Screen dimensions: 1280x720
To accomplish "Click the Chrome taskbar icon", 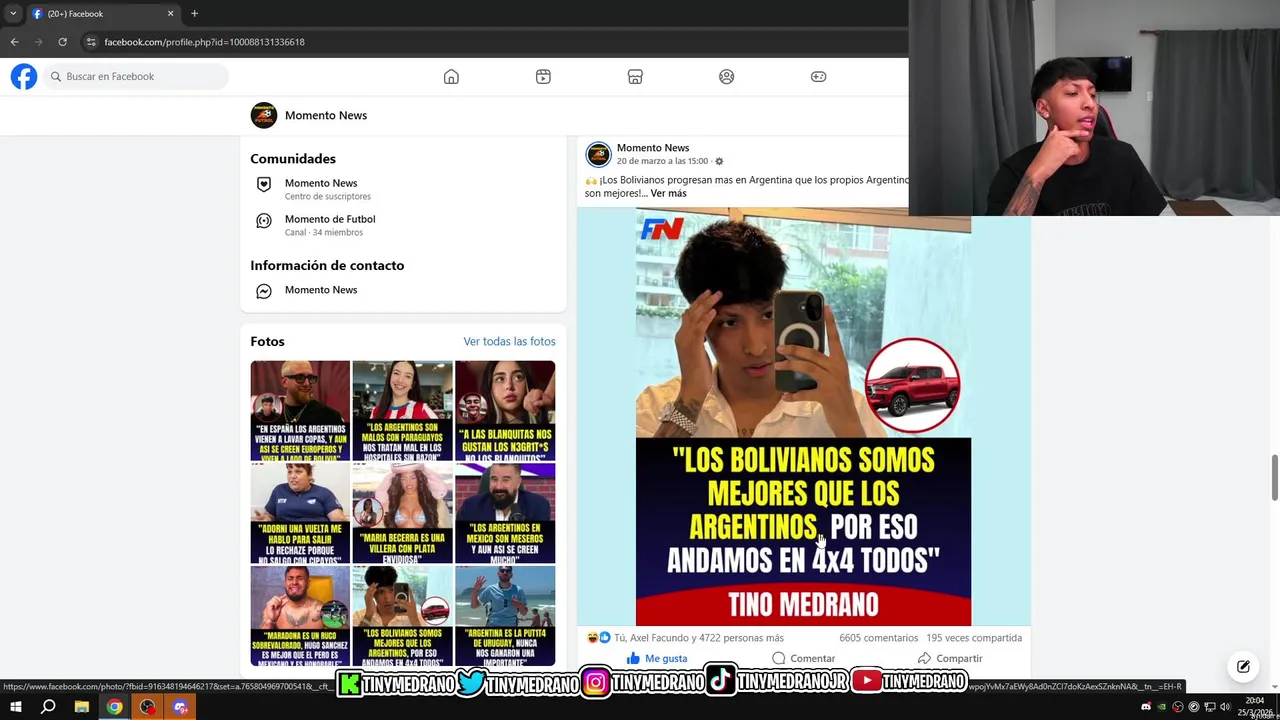I will pyautogui.click(x=115, y=707).
